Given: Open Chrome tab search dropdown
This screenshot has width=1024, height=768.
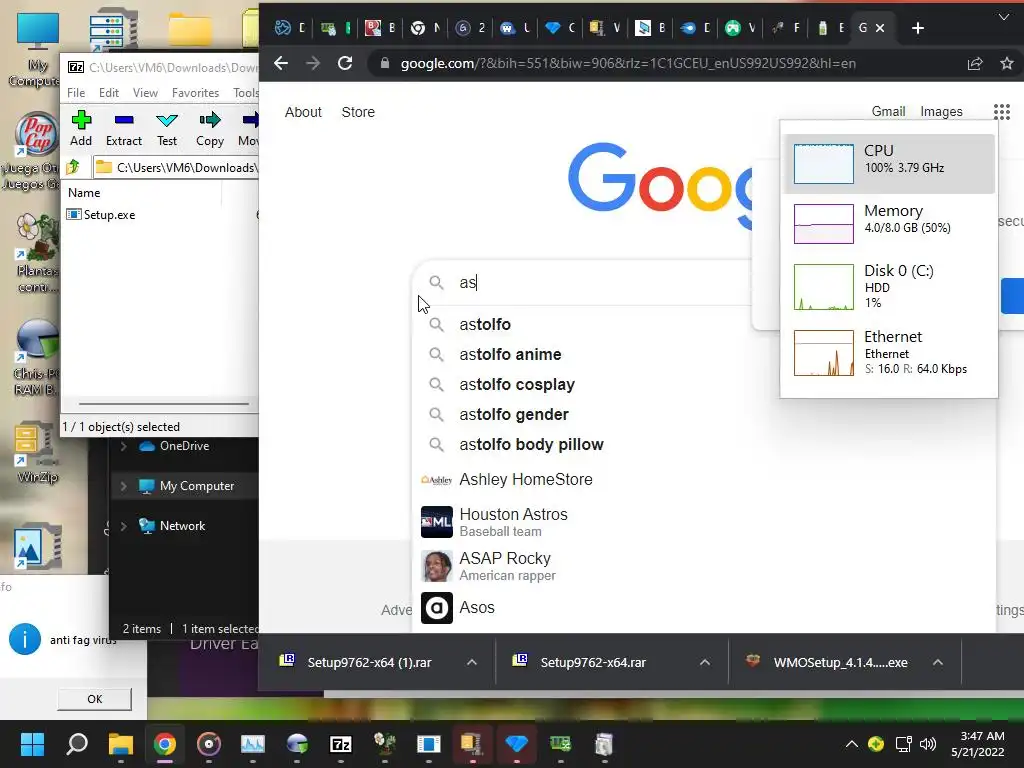Looking at the screenshot, I should [x=1004, y=17].
